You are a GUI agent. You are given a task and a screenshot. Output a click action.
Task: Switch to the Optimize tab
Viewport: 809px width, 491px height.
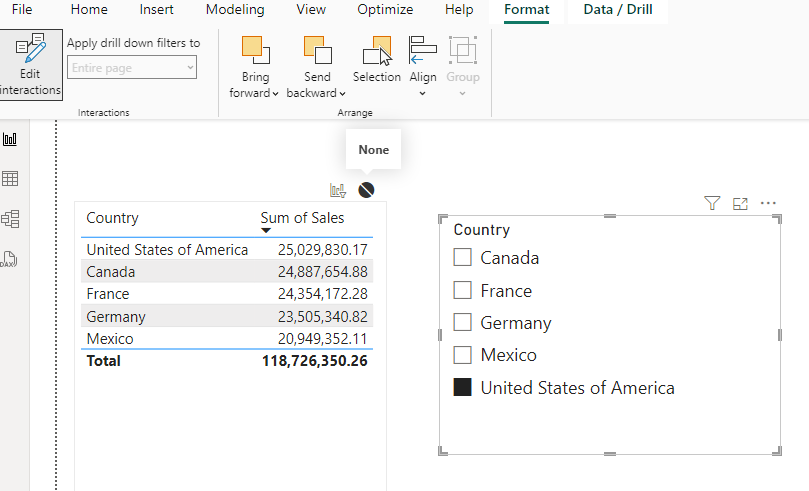pos(385,9)
